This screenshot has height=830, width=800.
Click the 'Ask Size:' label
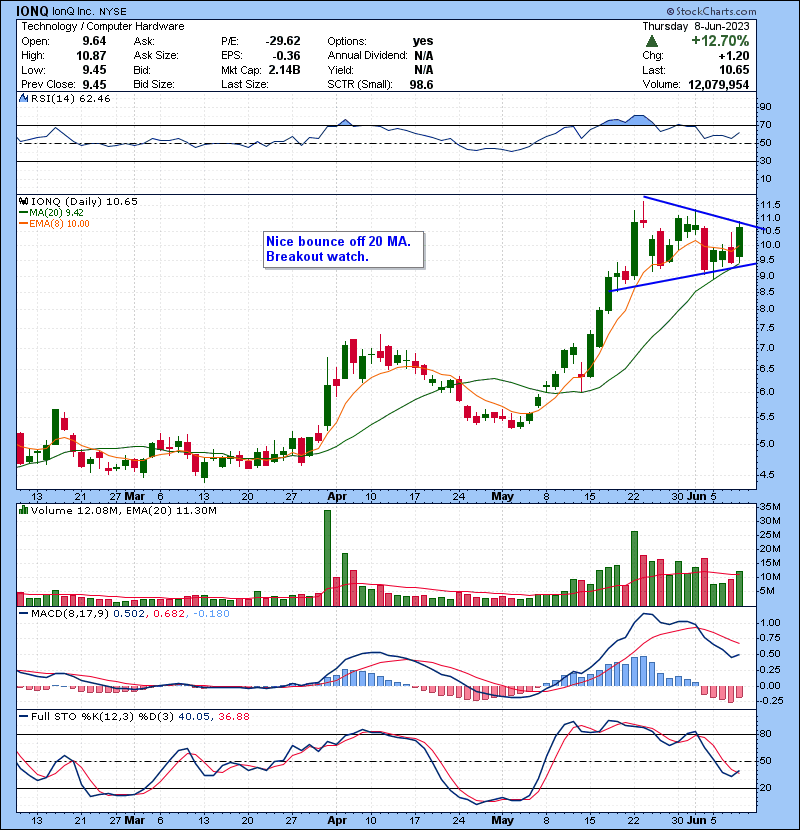tap(156, 55)
